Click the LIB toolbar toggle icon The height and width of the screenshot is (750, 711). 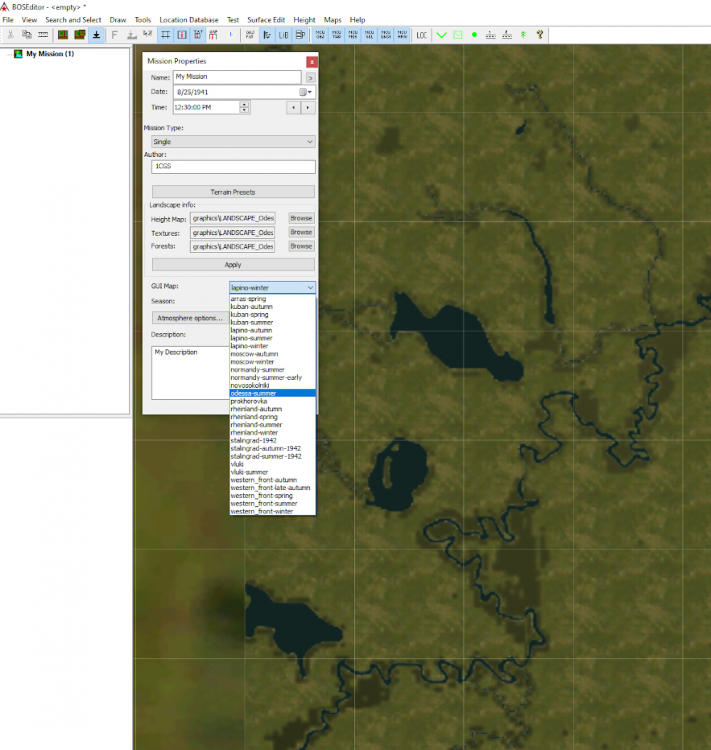pos(284,35)
